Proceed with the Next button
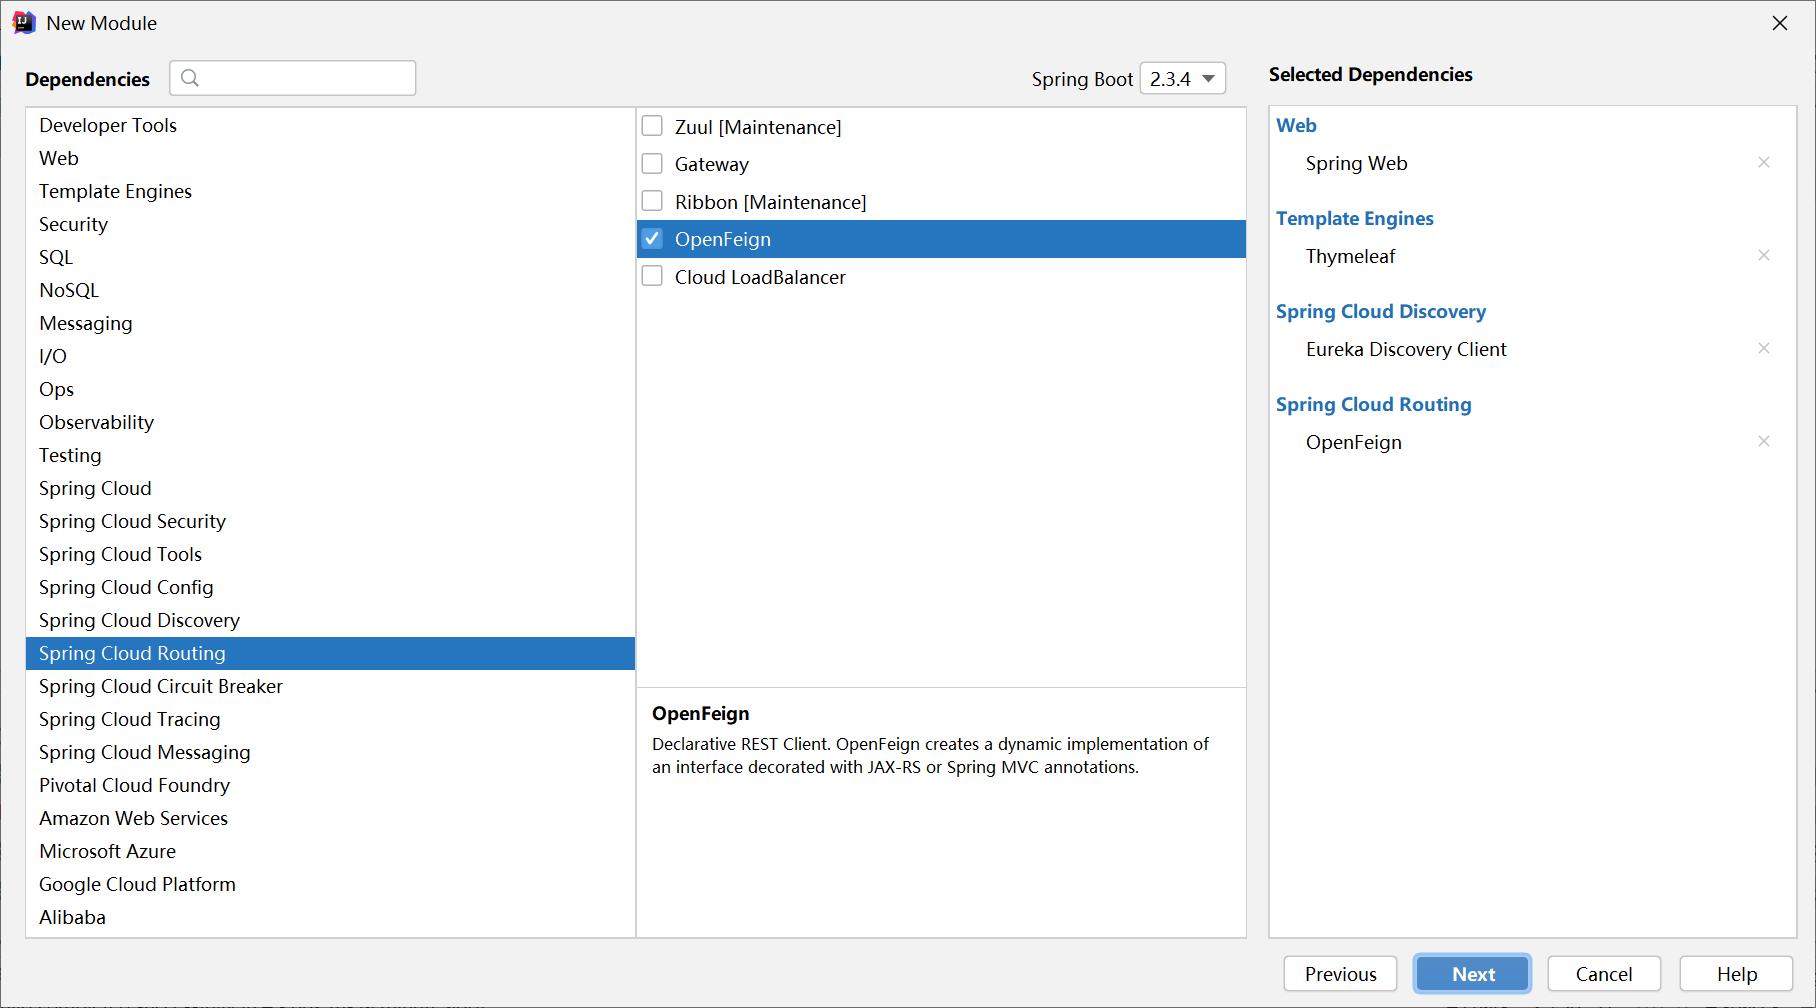Image resolution: width=1816 pixels, height=1008 pixels. [1473, 974]
